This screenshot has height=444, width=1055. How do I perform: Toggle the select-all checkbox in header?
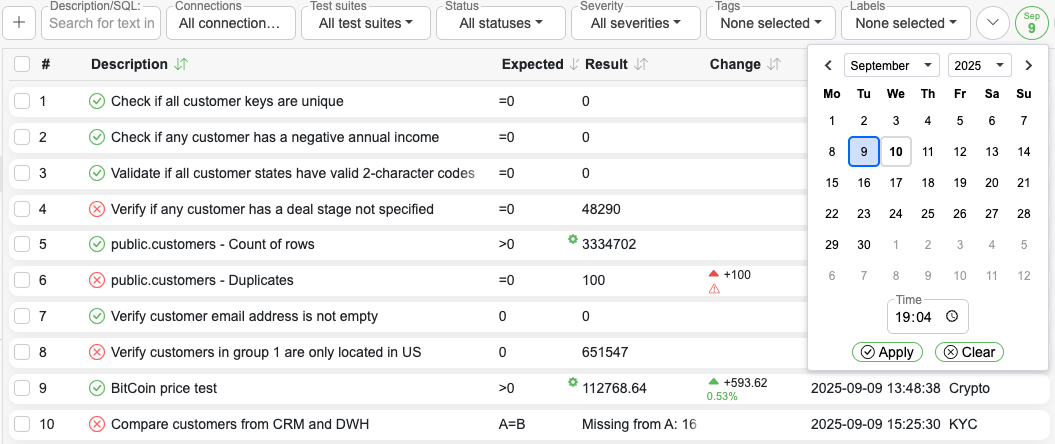(22, 64)
